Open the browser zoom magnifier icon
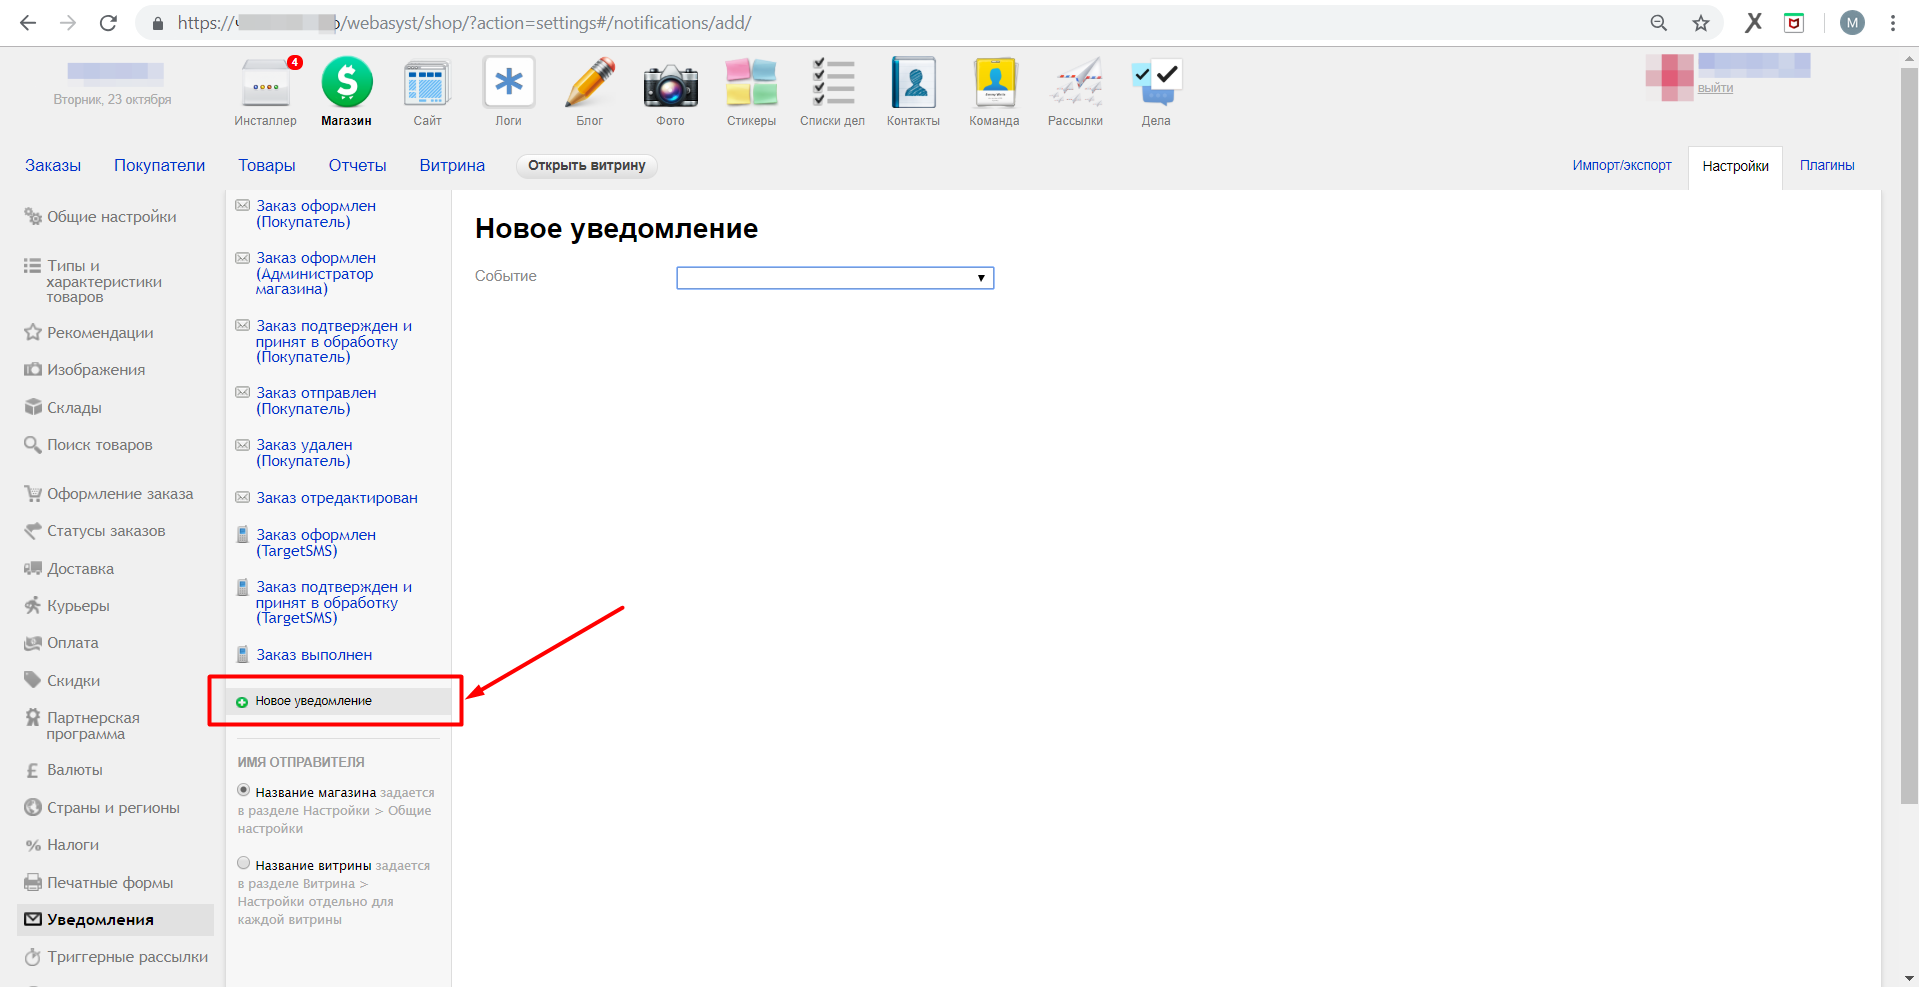This screenshot has width=1919, height=987. [1659, 23]
